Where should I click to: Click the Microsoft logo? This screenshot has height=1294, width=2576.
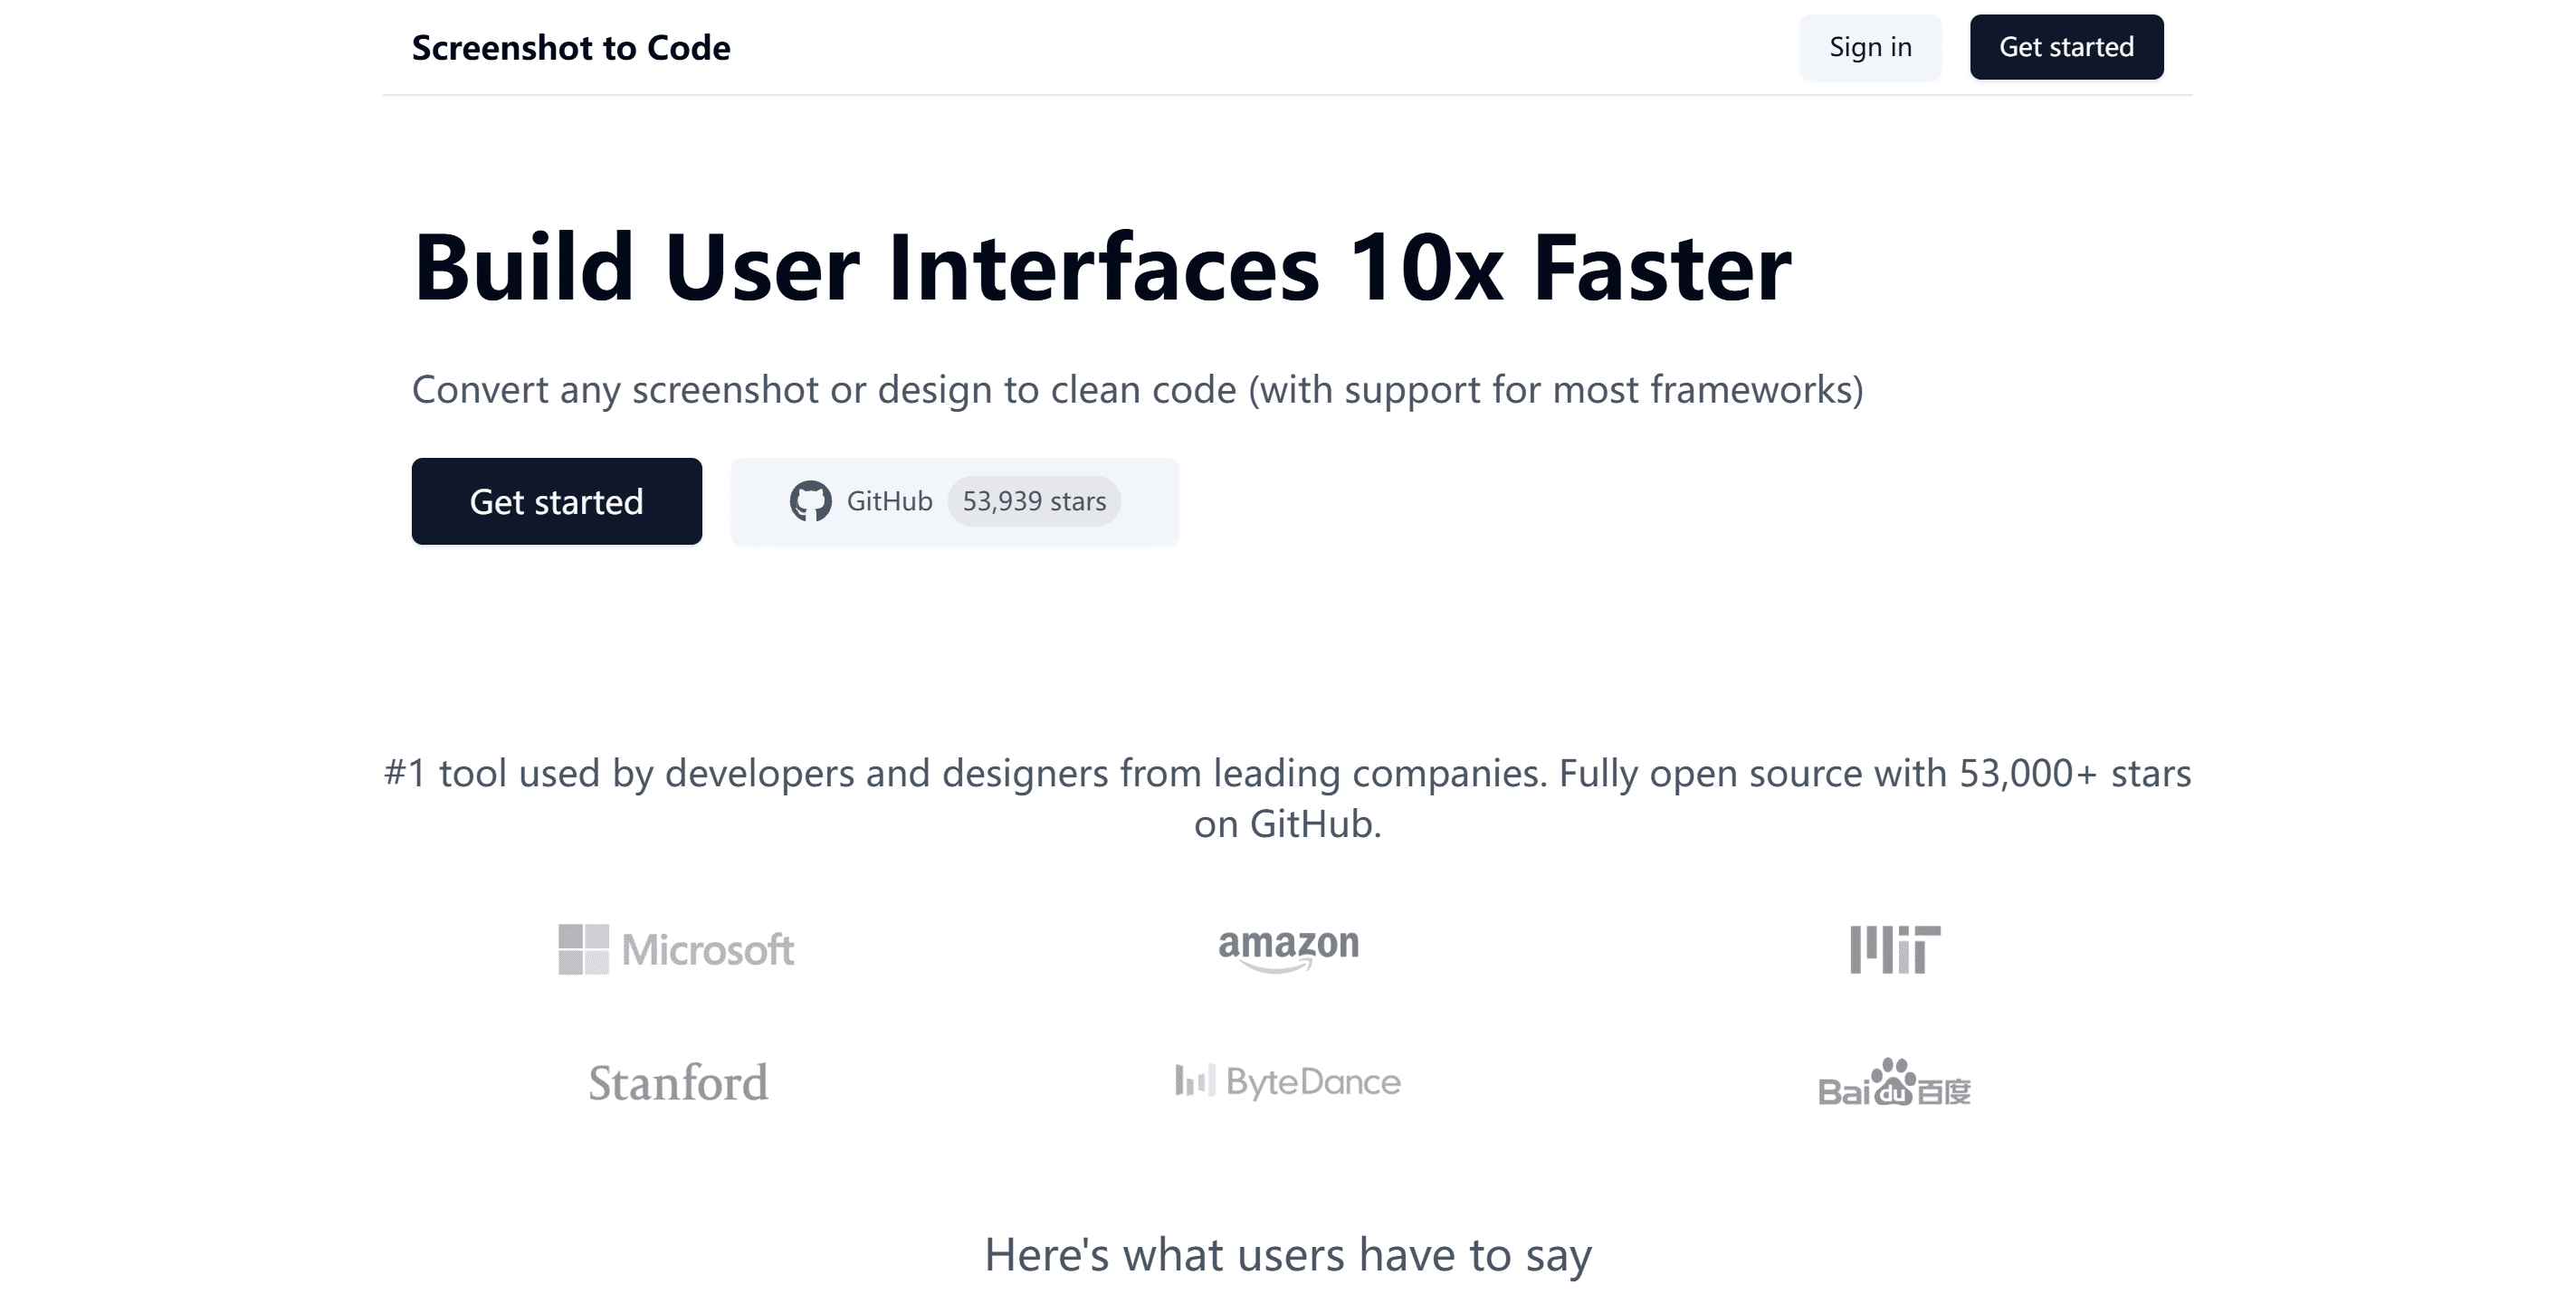pyautogui.click(x=676, y=949)
